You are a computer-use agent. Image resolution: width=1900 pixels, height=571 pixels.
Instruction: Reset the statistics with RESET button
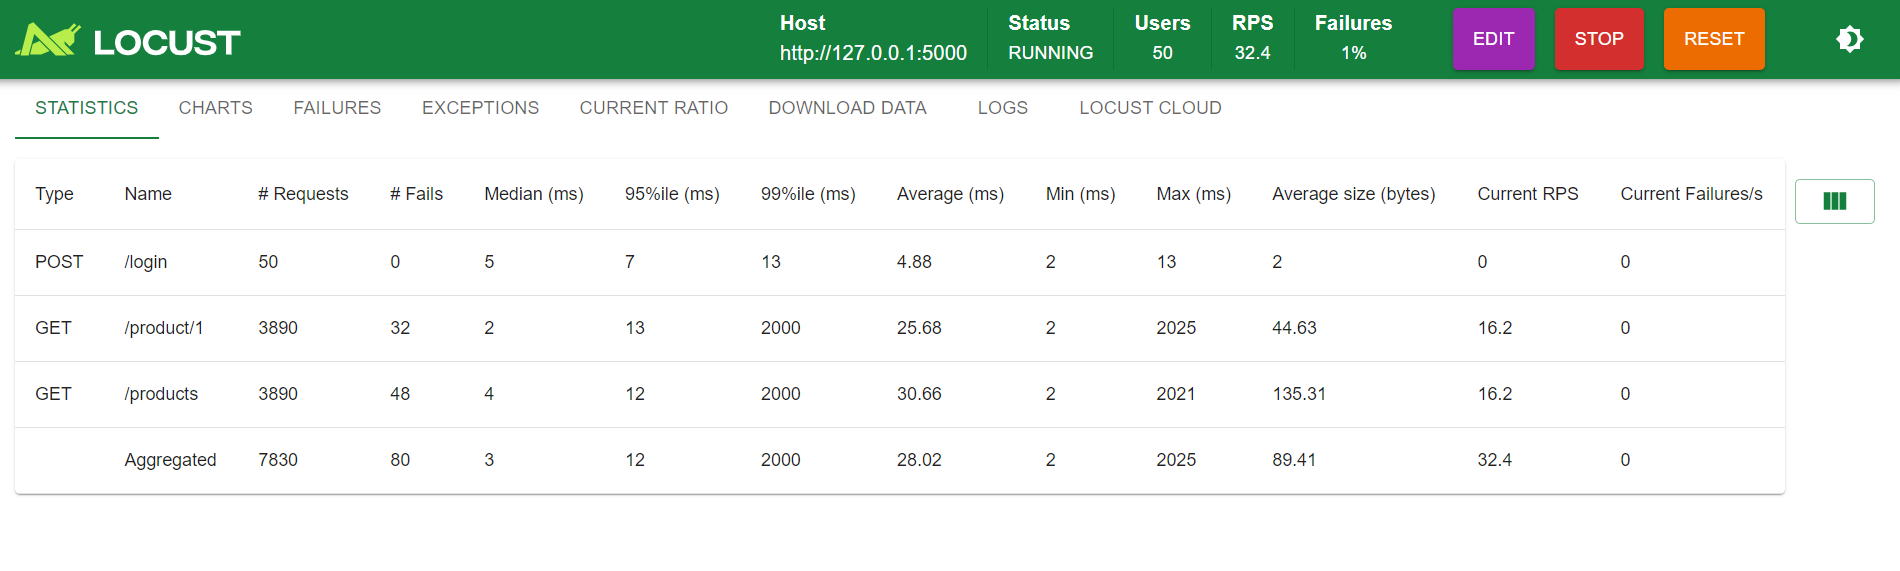point(1713,39)
